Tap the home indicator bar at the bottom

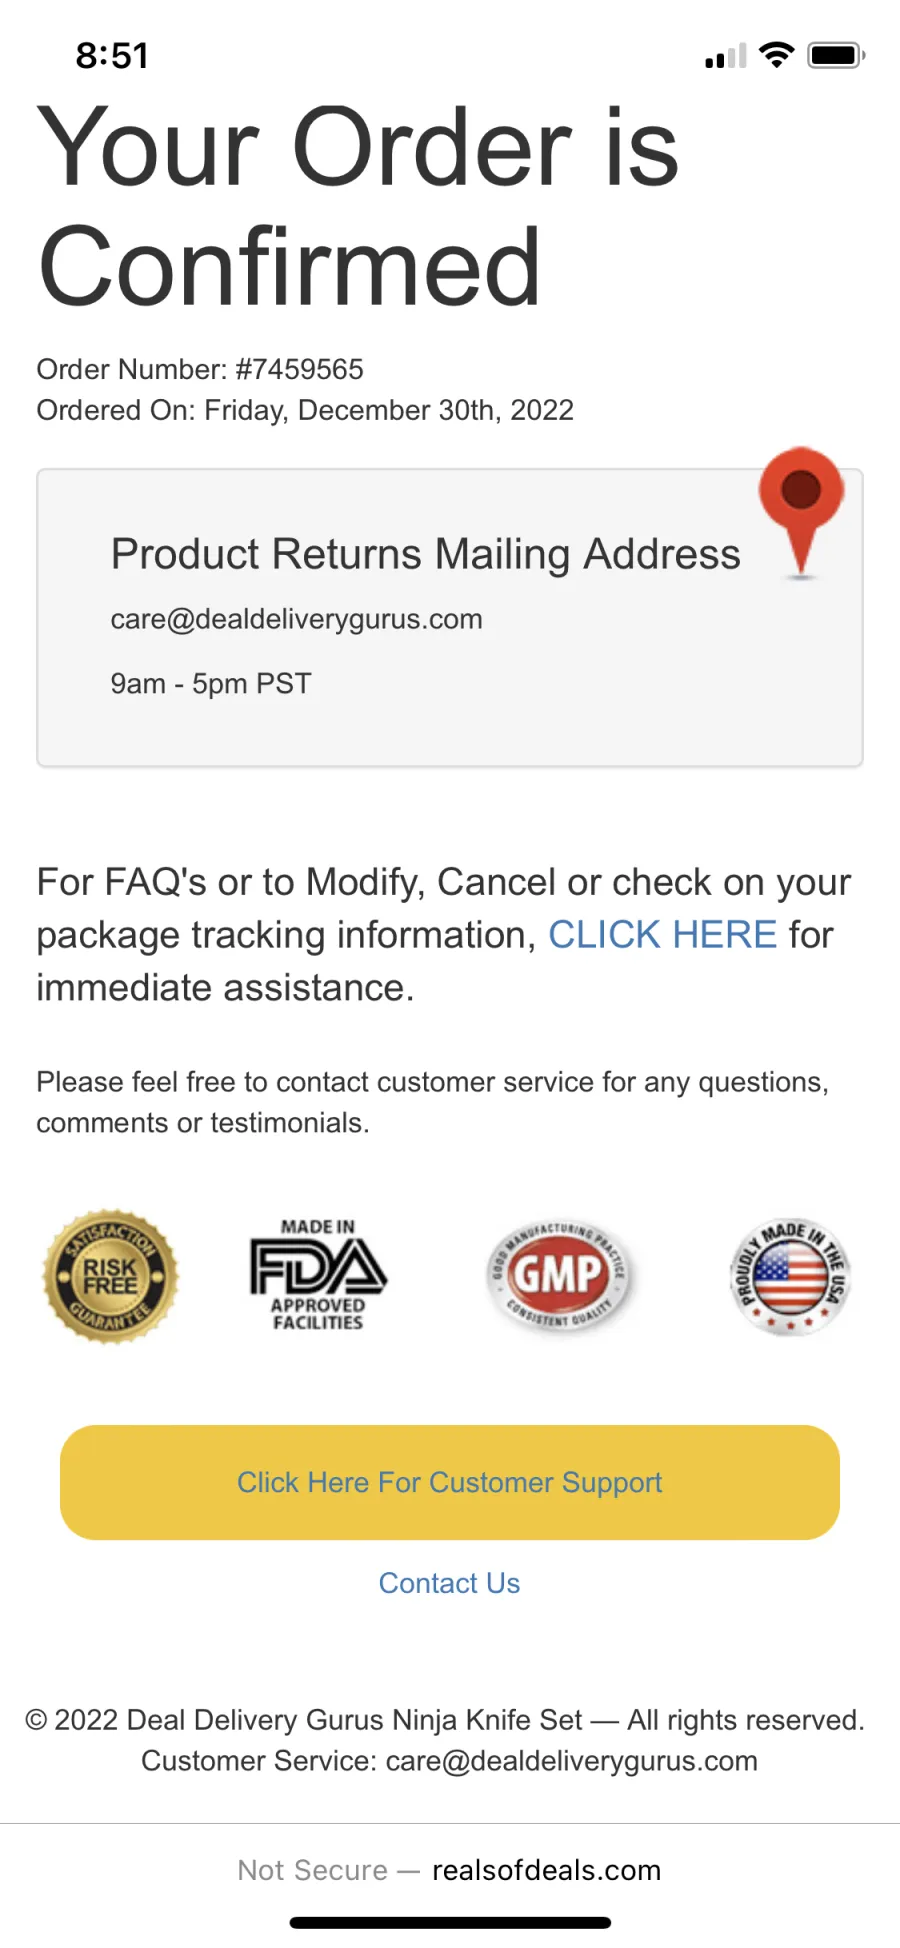click(x=450, y=1922)
